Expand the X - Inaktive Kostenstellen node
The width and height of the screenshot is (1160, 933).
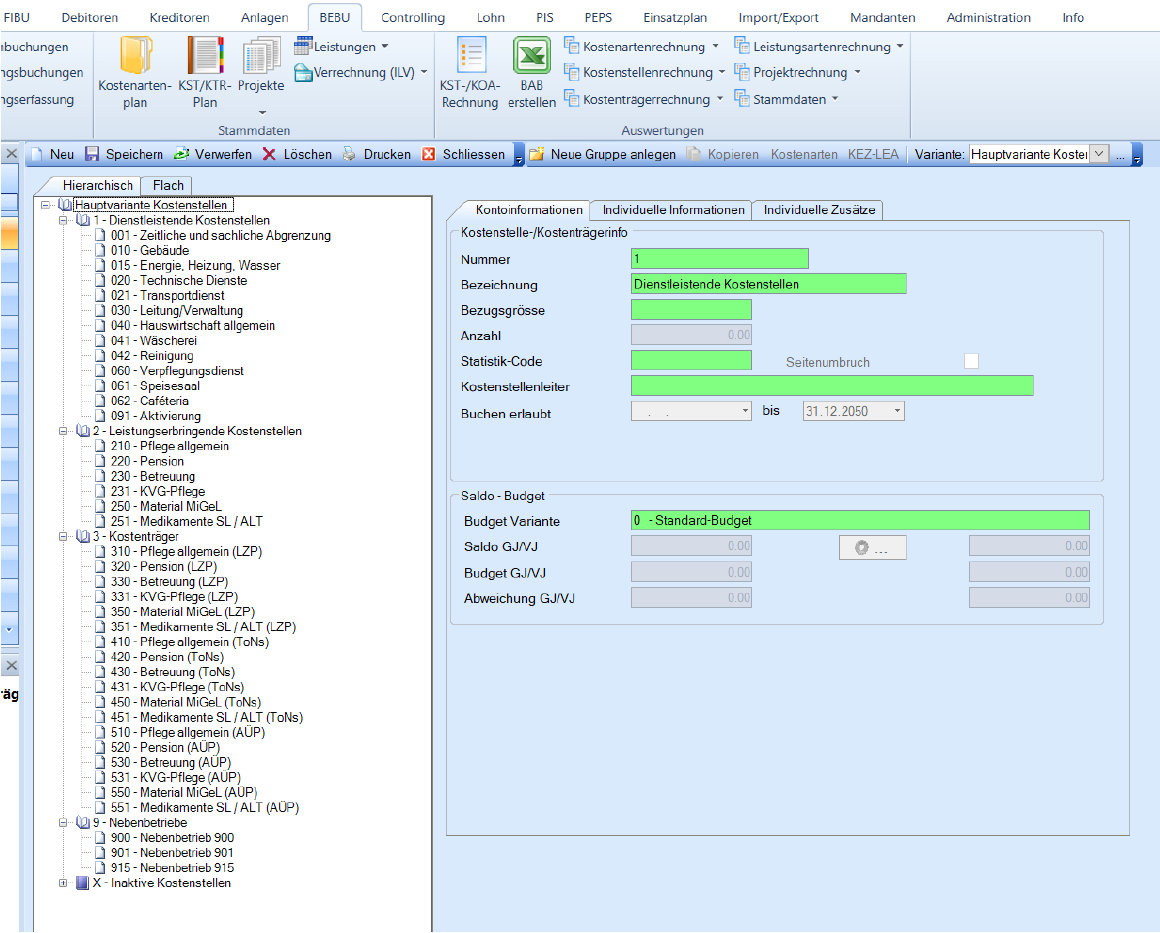[64, 883]
